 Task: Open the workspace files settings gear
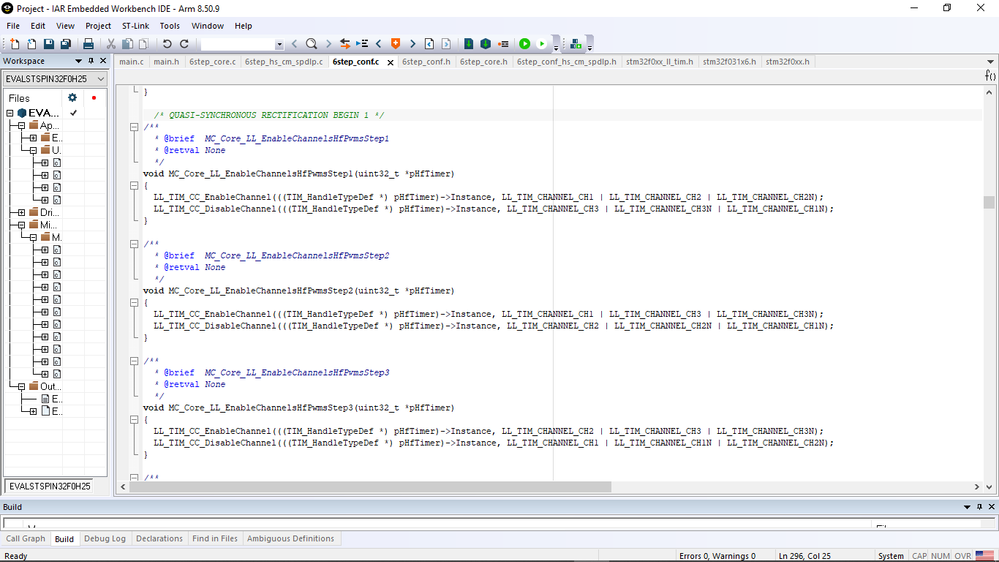click(x=73, y=97)
